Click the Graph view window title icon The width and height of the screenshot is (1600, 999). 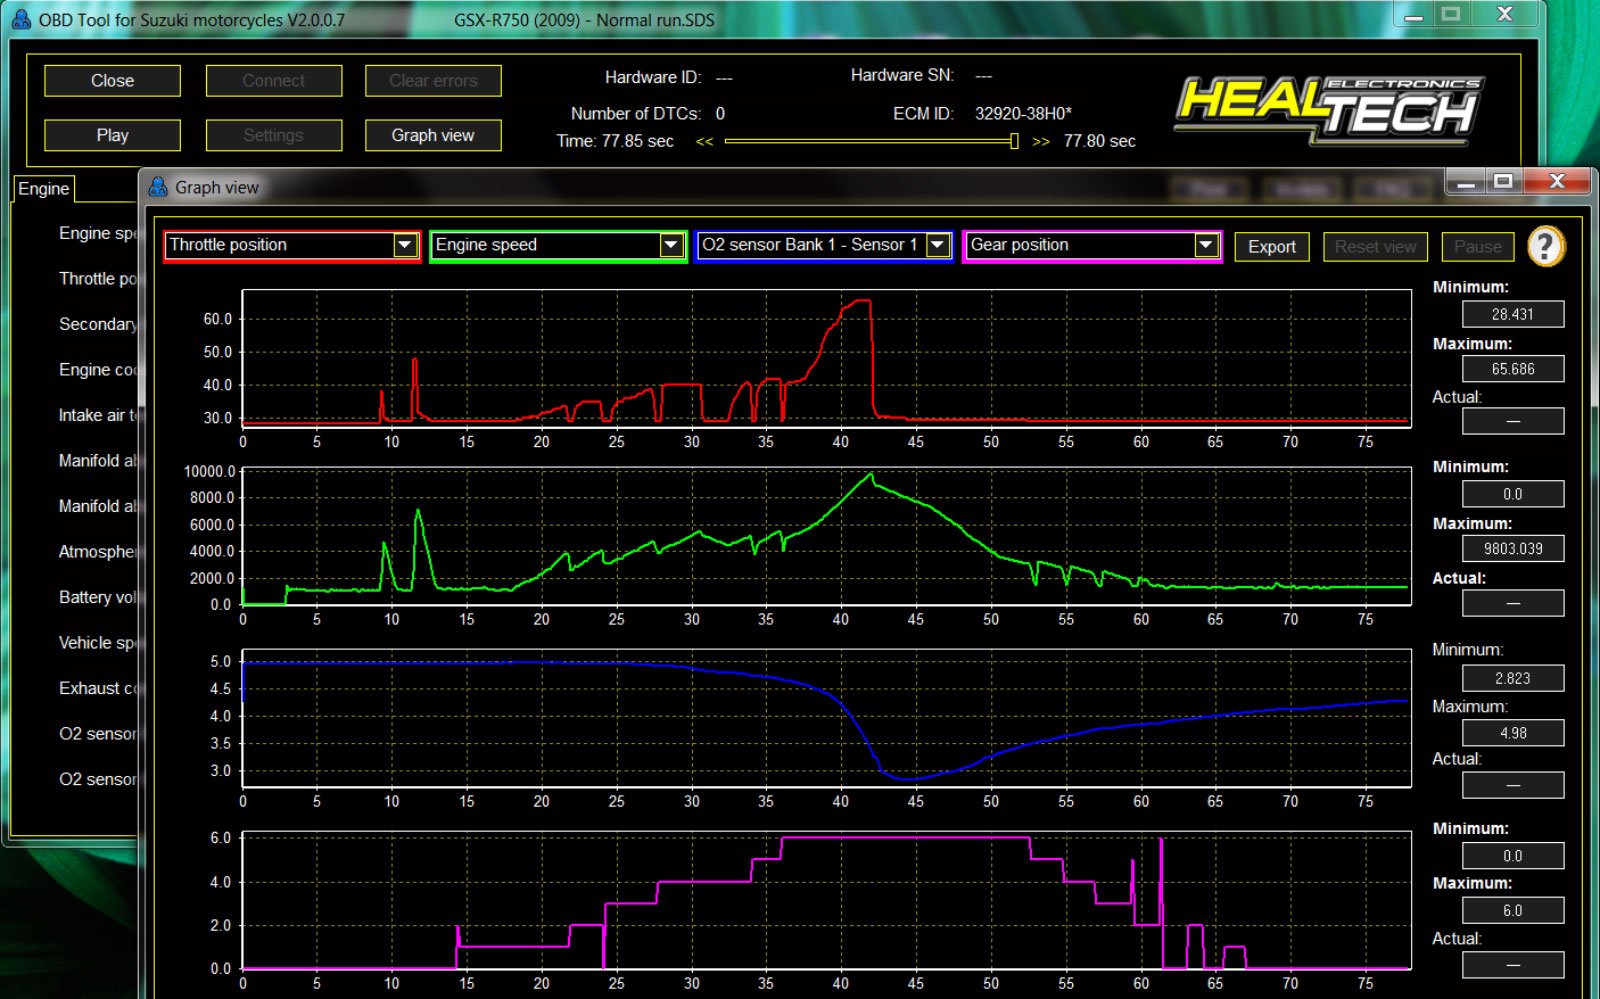pyautogui.click(x=158, y=187)
